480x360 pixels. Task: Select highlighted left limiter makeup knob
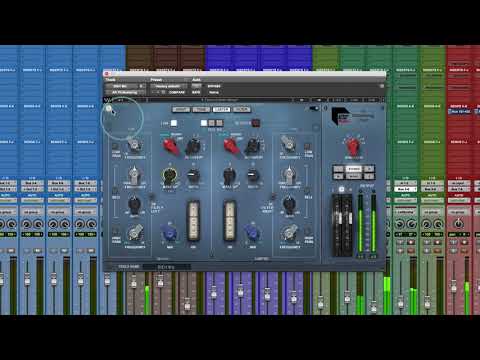click(x=169, y=175)
